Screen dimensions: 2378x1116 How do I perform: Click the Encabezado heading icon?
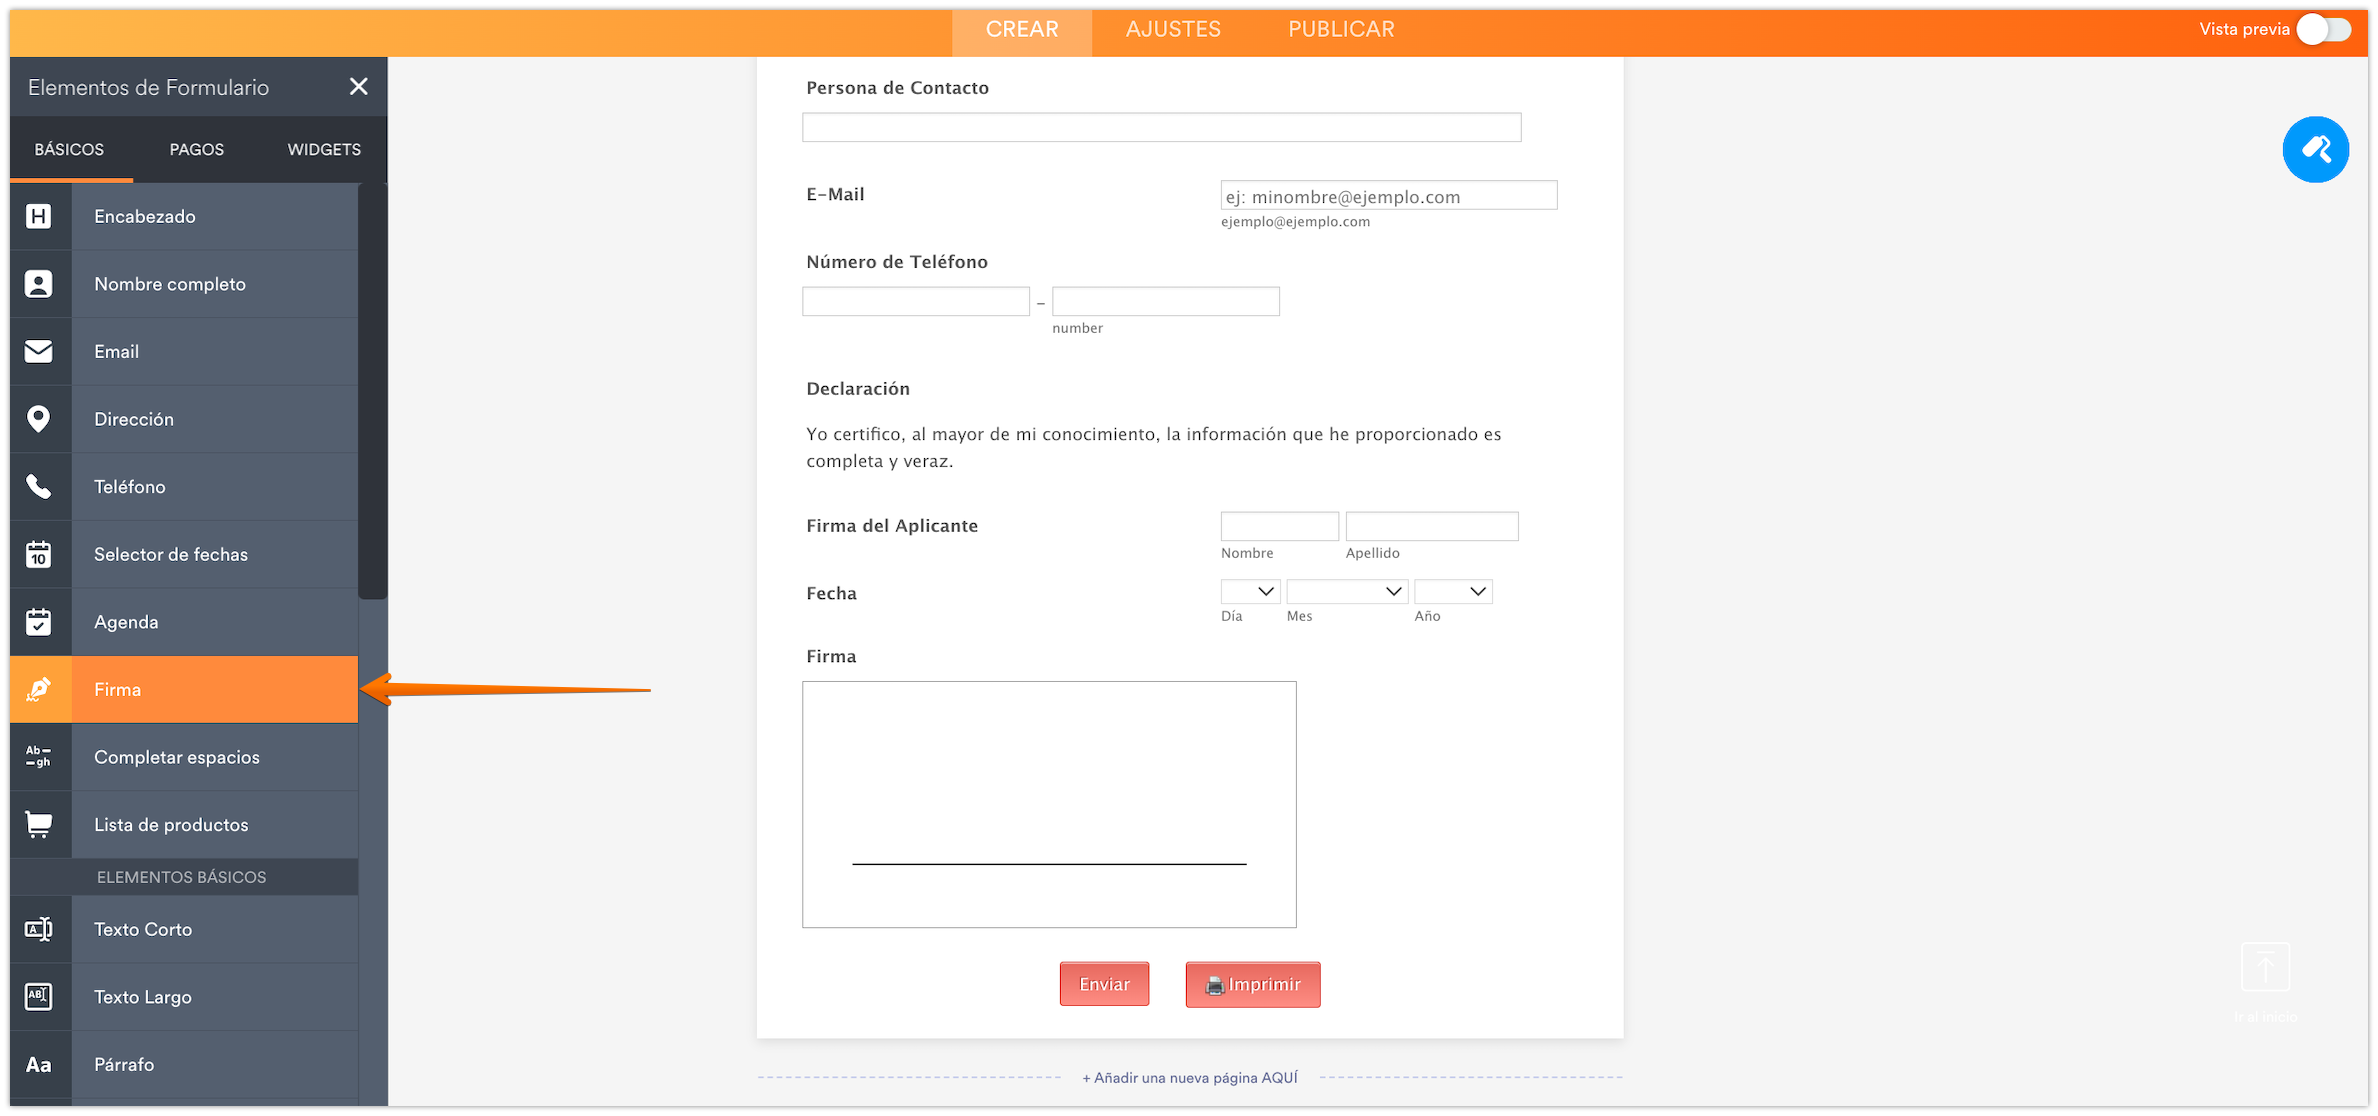pos(39,216)
